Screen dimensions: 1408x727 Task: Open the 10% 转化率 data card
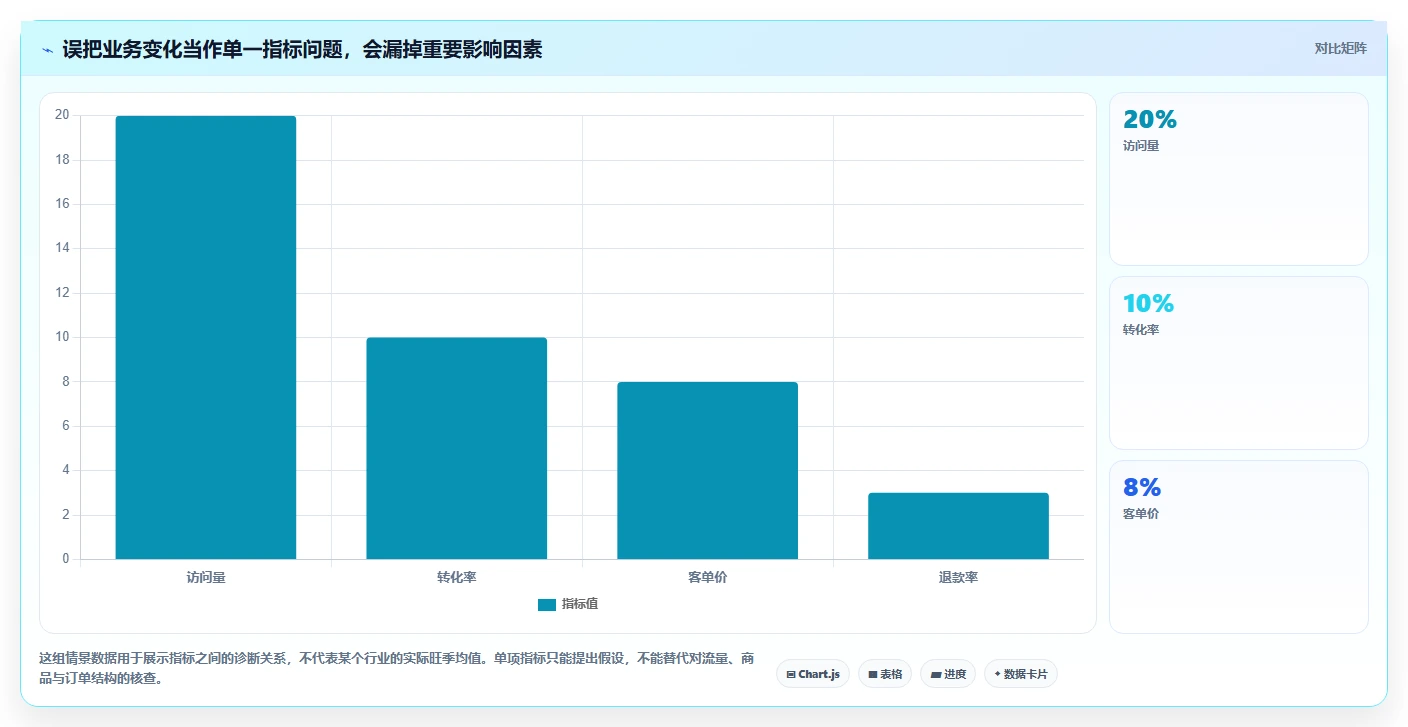pos(1238,363)
